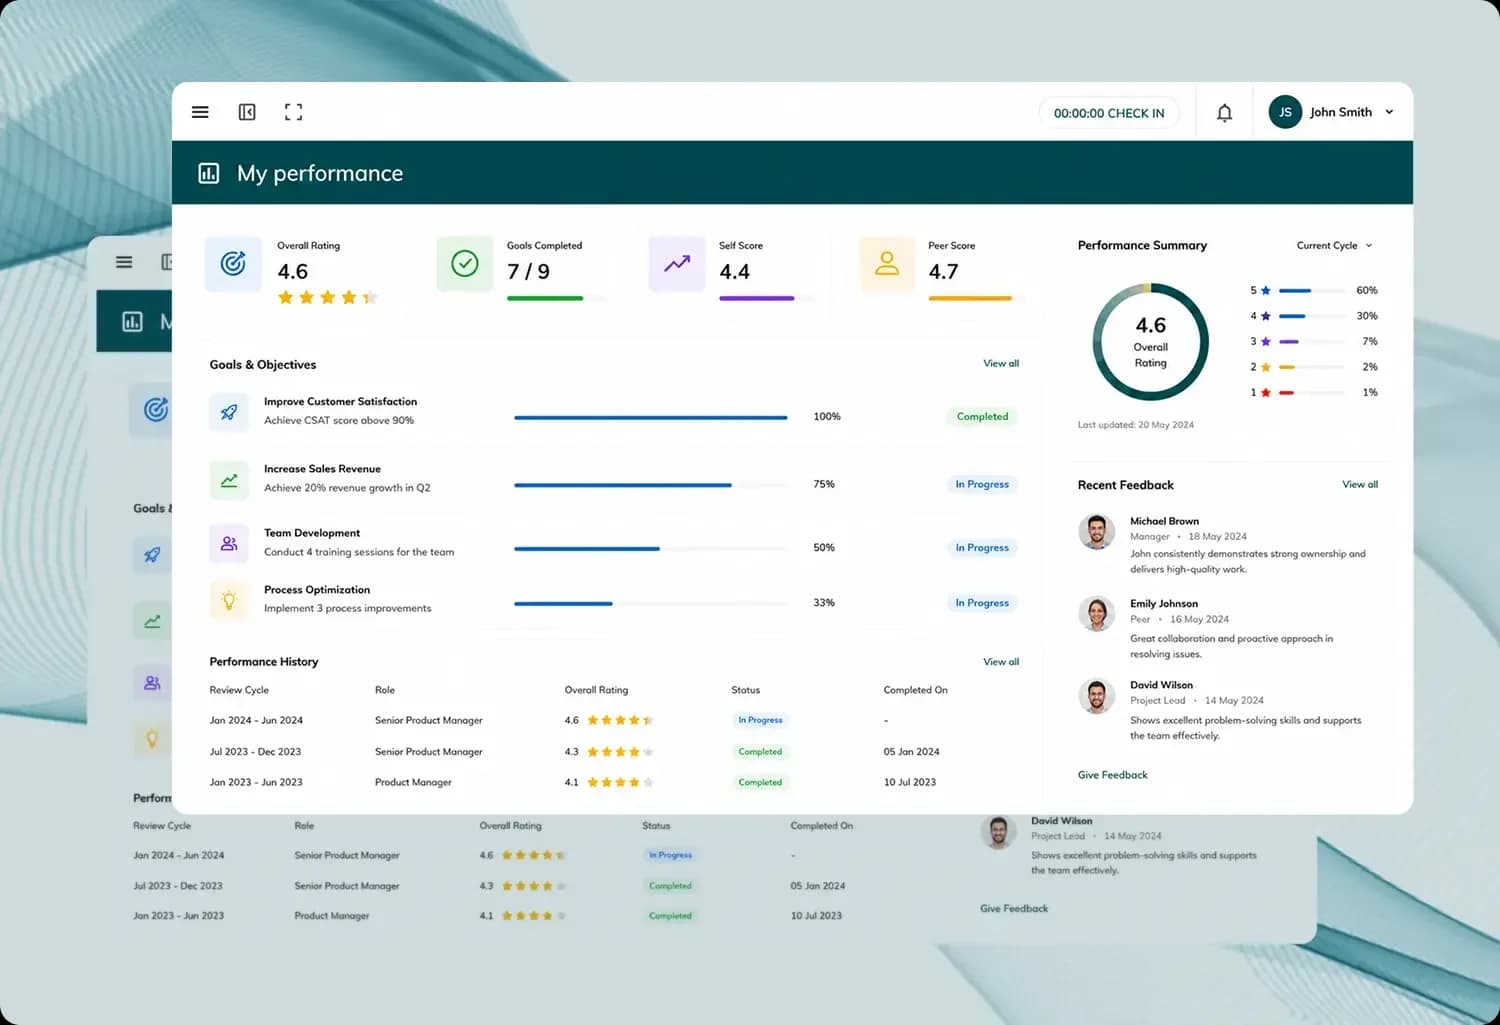Click the Peer Score 4.7 value

943,271
